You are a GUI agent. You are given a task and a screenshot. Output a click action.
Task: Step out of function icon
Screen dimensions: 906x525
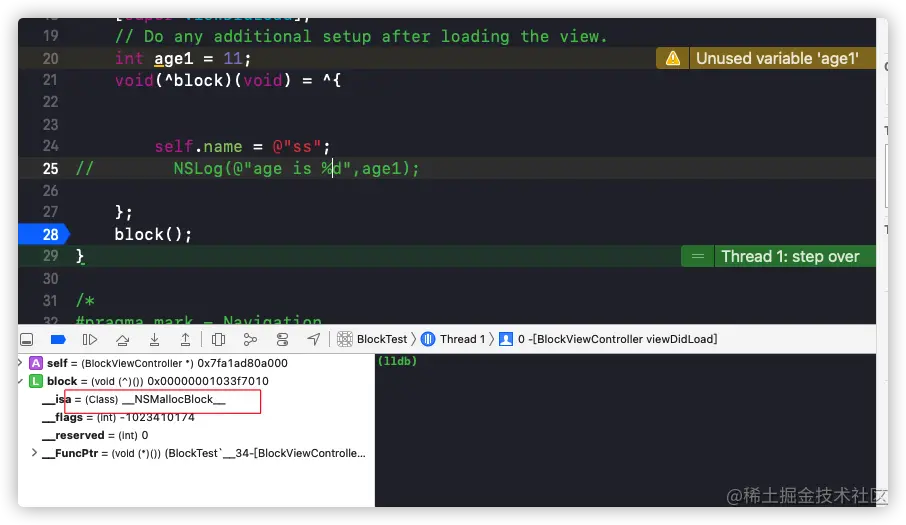185,340
